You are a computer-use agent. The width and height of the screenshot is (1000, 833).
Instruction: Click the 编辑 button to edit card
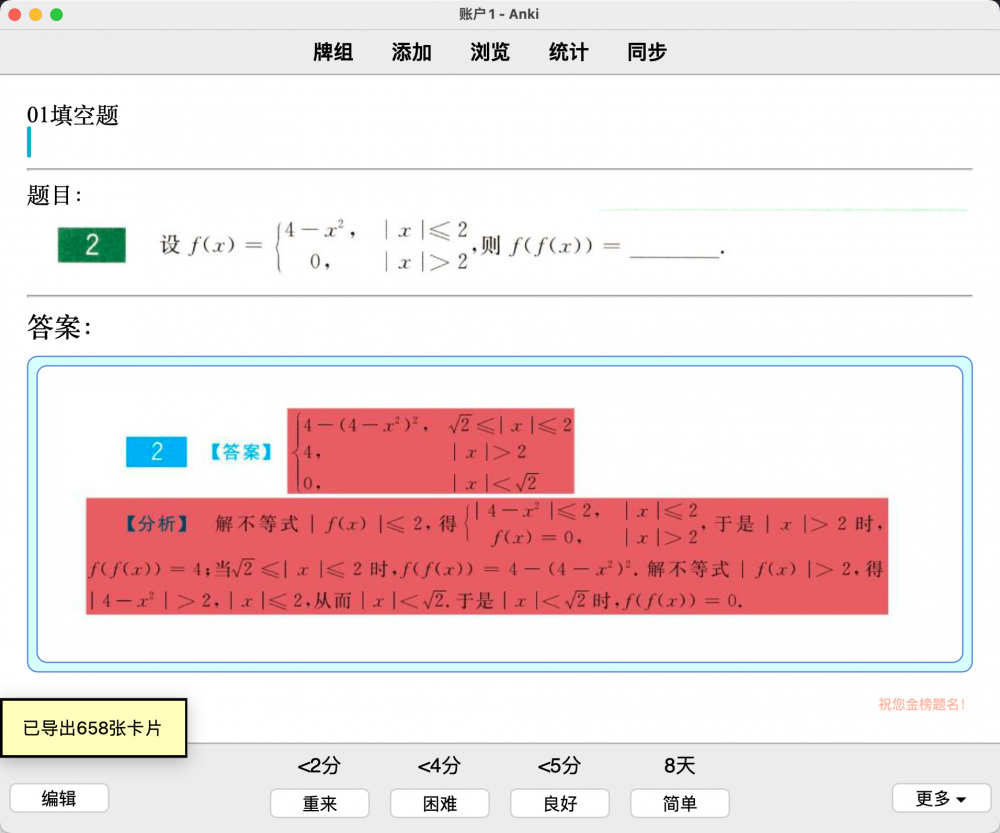tap(59, 798)
